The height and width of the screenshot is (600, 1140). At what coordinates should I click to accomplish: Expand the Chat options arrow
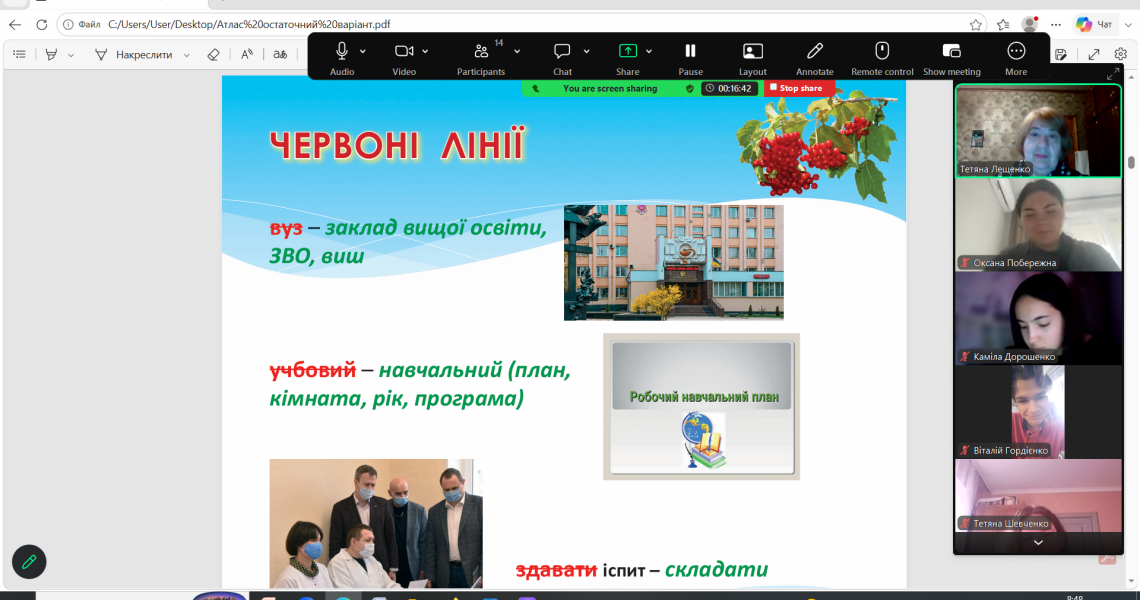(x=586, y=52)
